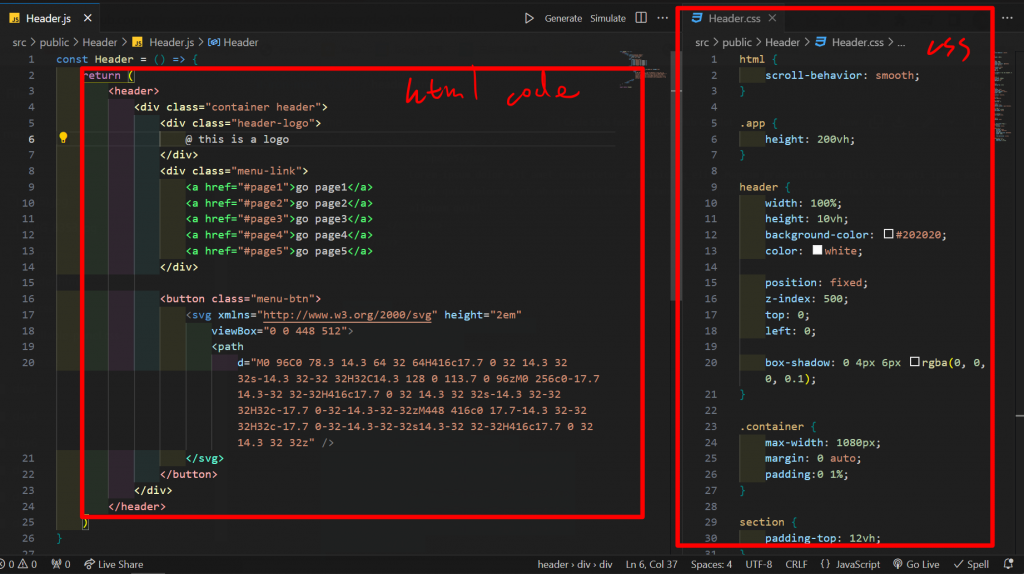
Task: Open the left editor's more actions ellipsis
Action: pos(663,18)
